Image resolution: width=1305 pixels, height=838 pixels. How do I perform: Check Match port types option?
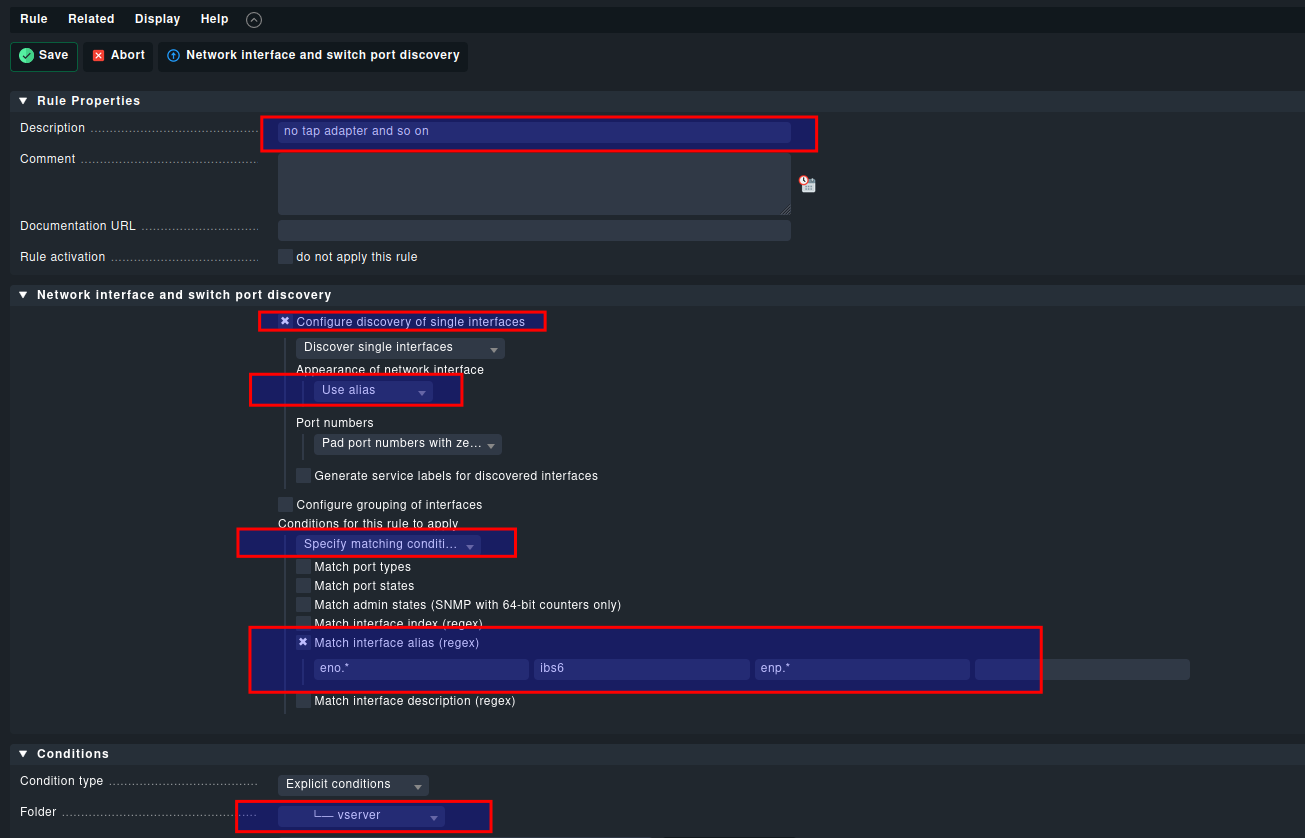pyautogui.click(x=303, y=567)
